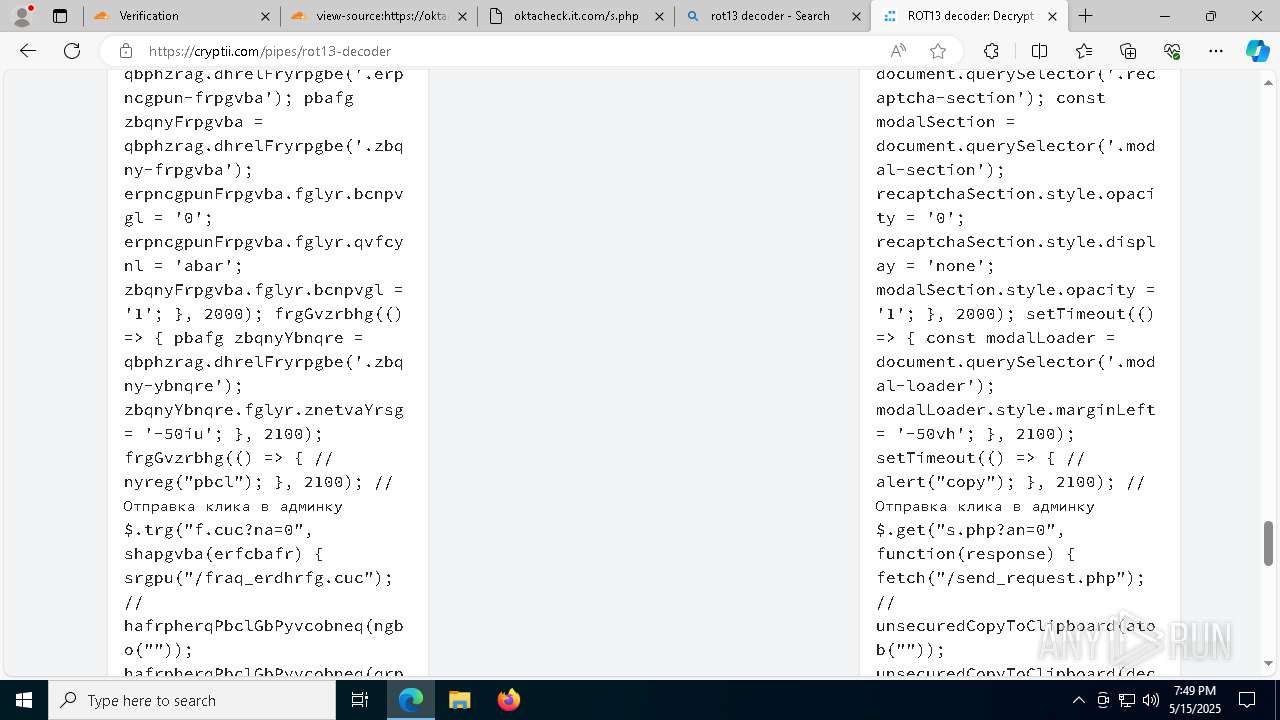Screen dimensions: 1280x720
Task: Open the notification center
Action: tap(1247, 700)
